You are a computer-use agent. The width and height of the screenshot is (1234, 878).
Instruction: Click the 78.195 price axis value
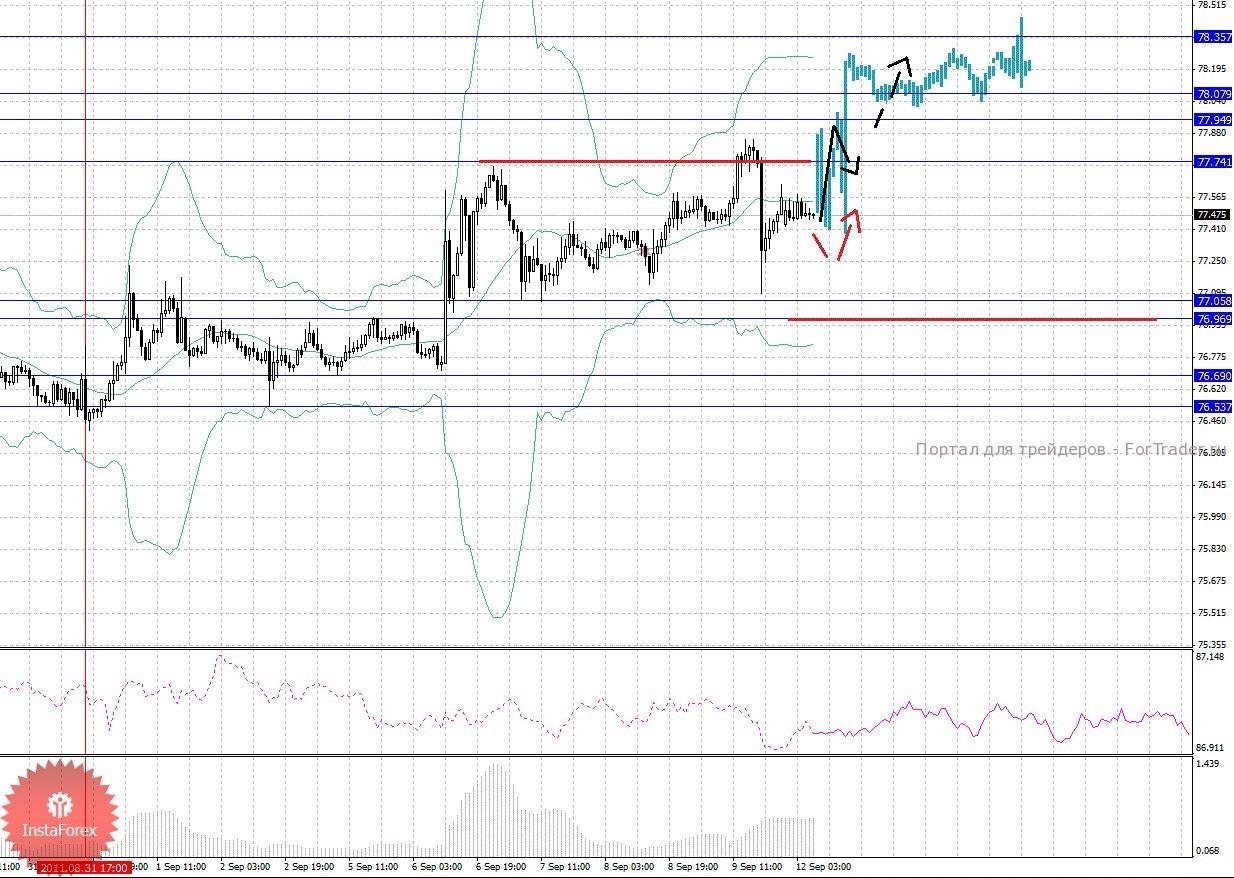coord(1211,69)
